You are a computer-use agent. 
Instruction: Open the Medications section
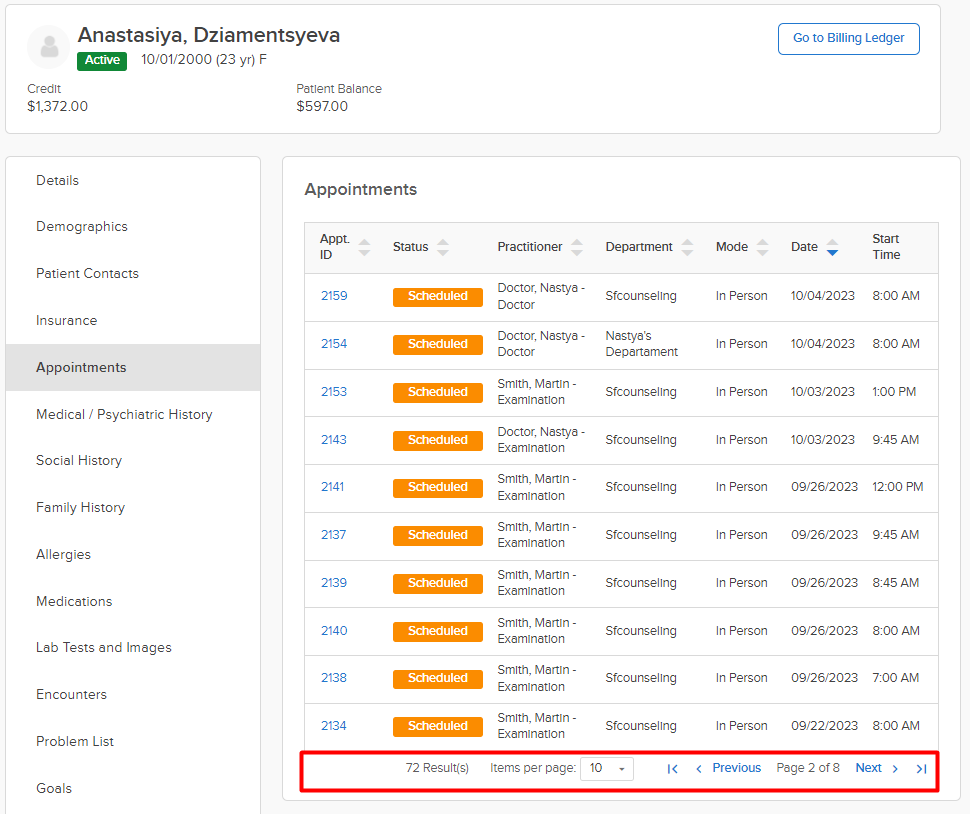pos(74,601)
